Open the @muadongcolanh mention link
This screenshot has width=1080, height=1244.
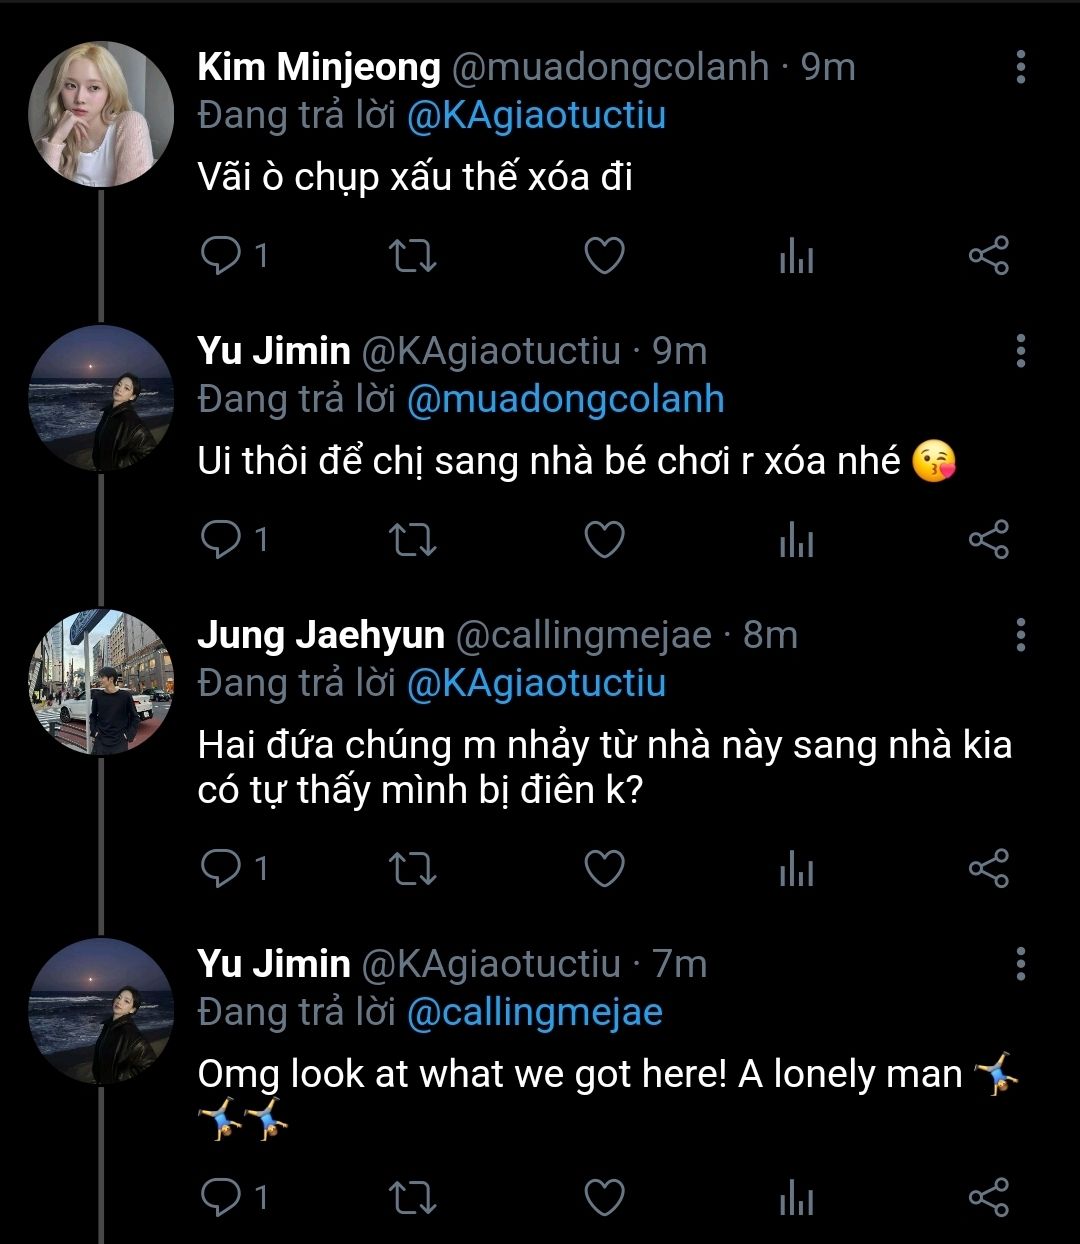(565, 399)
